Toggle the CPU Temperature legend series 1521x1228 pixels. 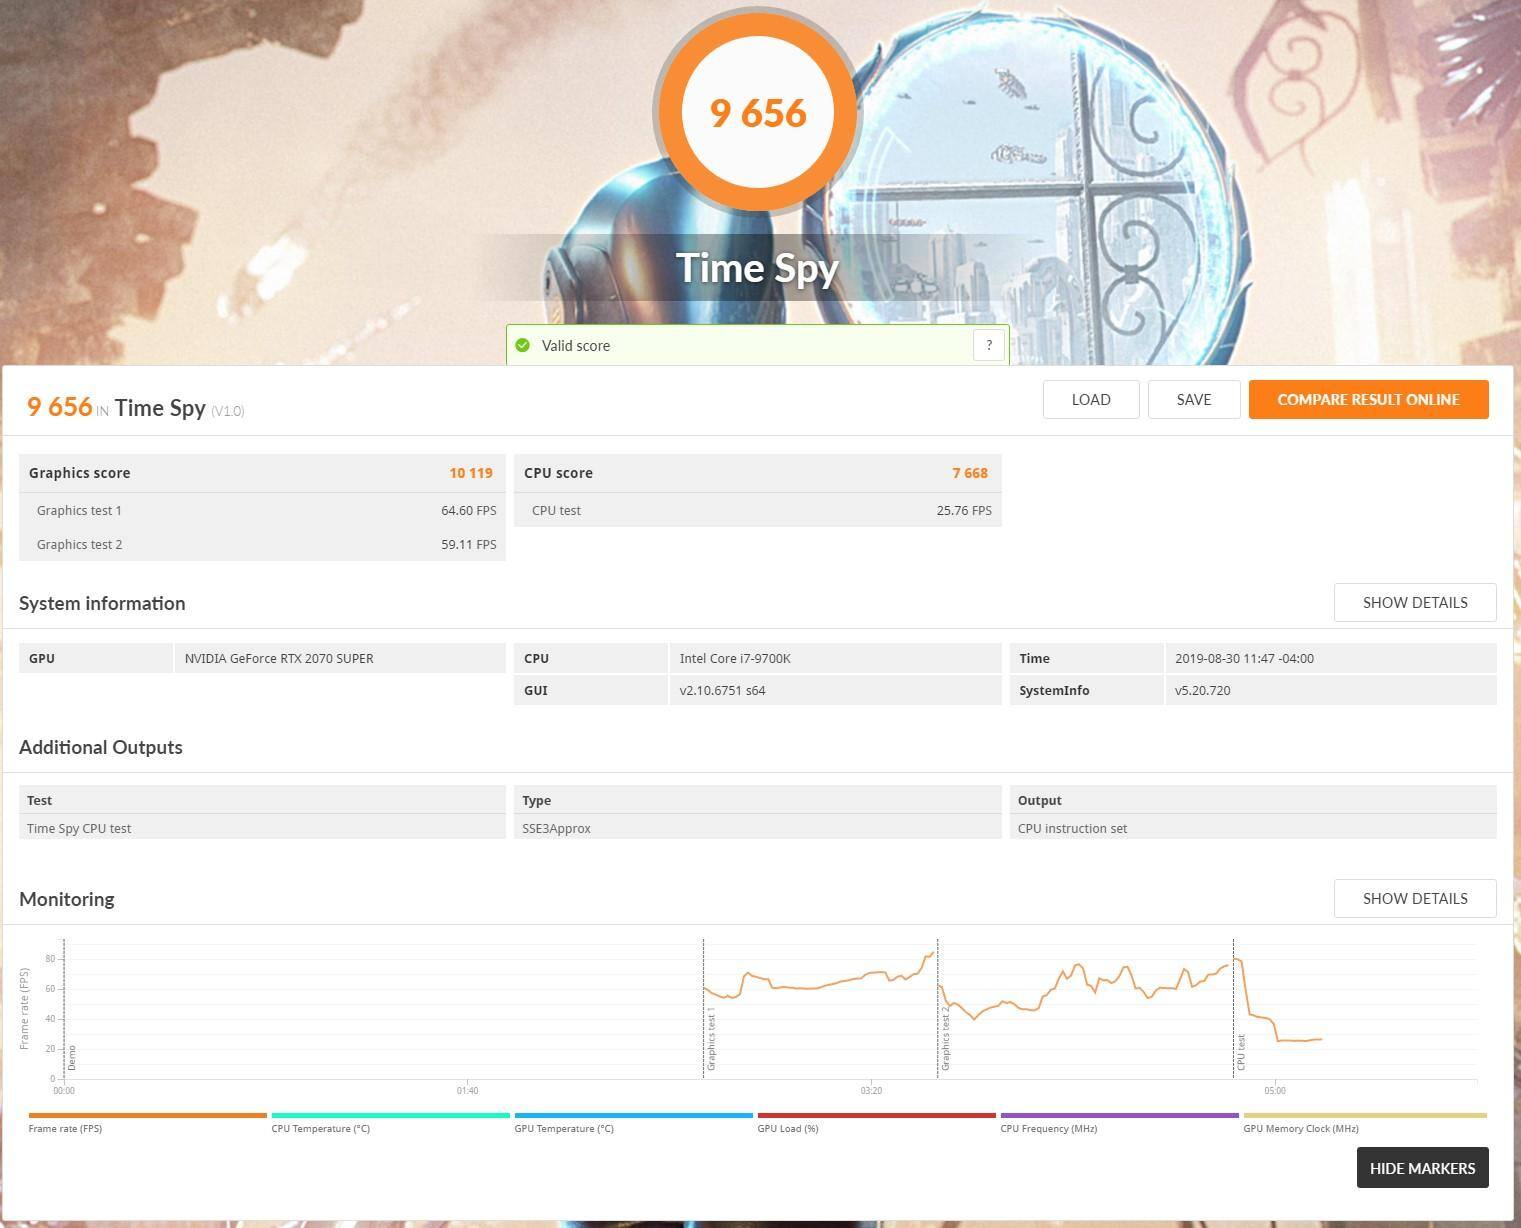(x=320, y=1128)
